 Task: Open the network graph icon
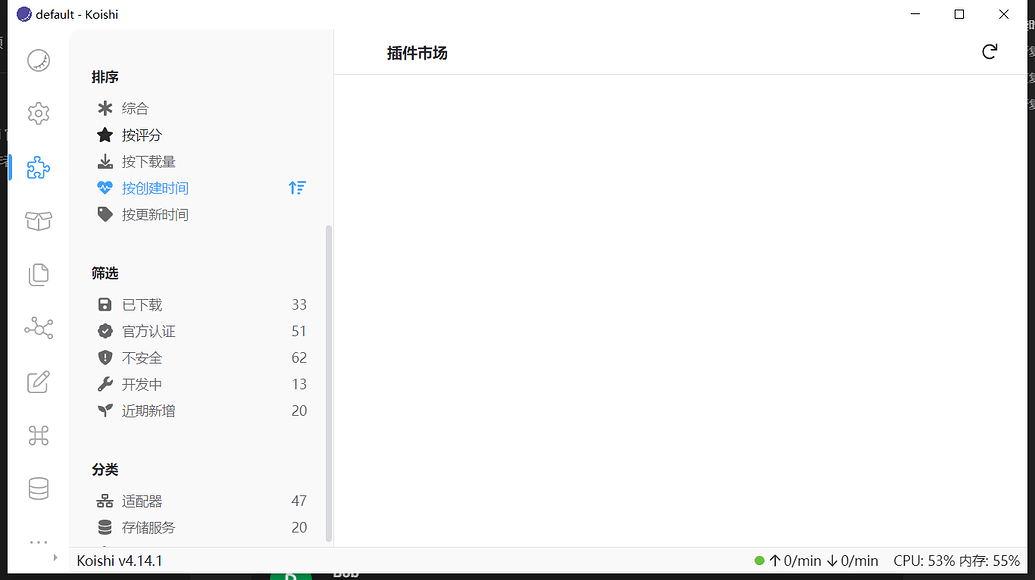pos(38,328)
